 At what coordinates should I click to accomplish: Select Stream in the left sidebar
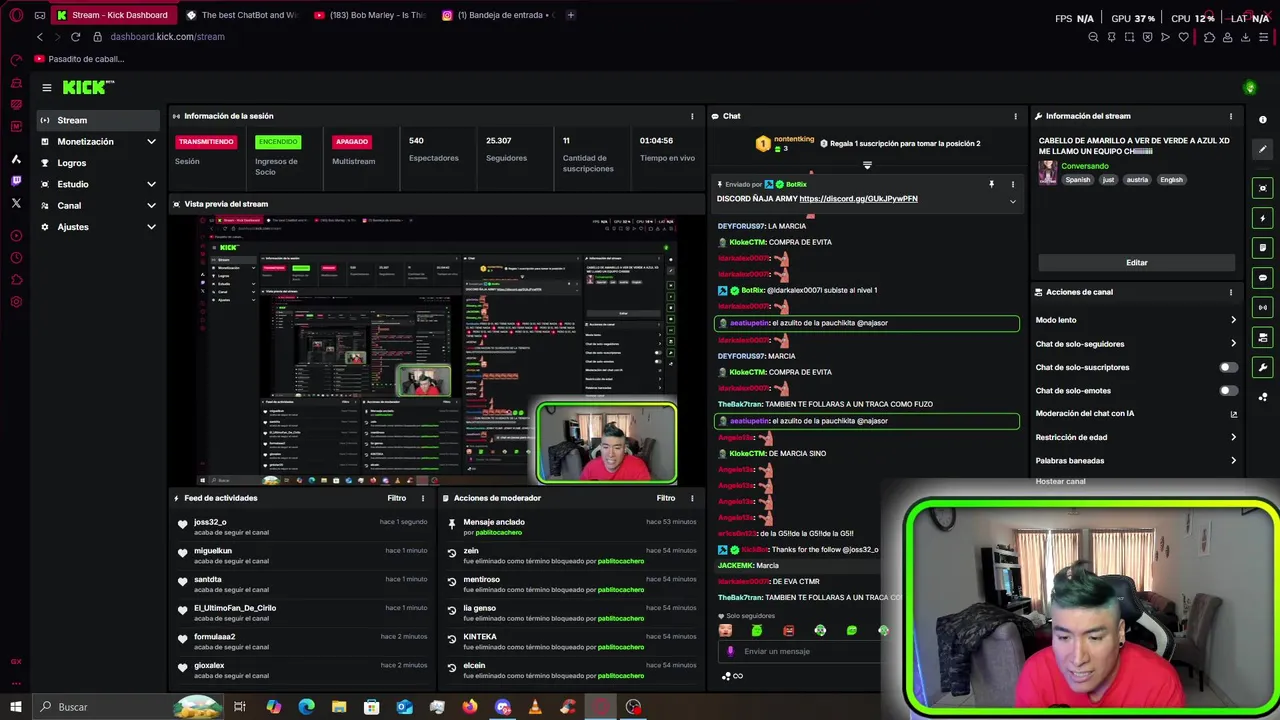[x=98, y=120]
